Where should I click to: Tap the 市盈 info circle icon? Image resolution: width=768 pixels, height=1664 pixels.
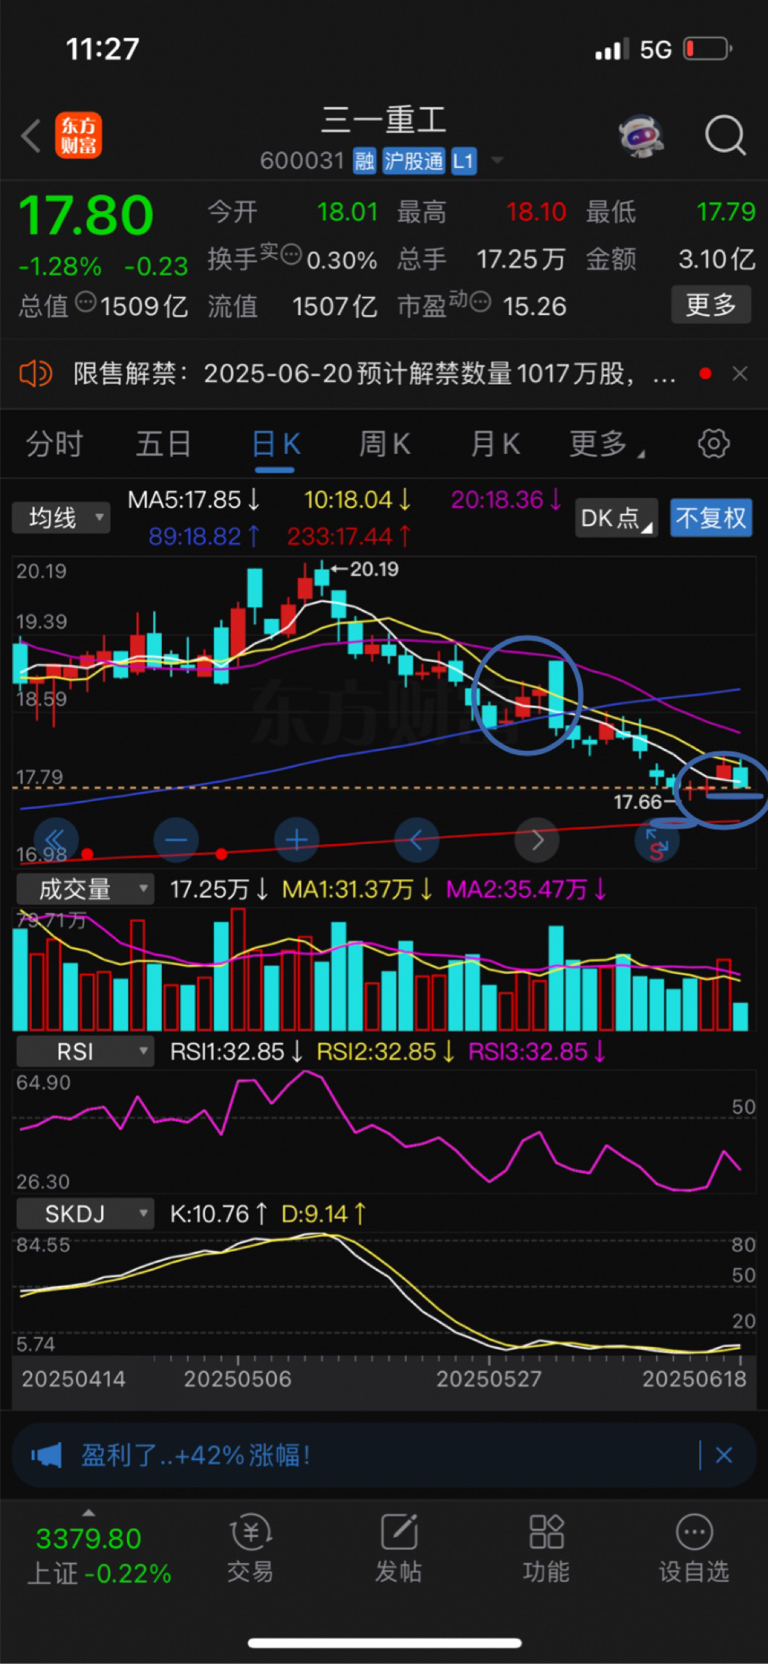tap(480, 301)
